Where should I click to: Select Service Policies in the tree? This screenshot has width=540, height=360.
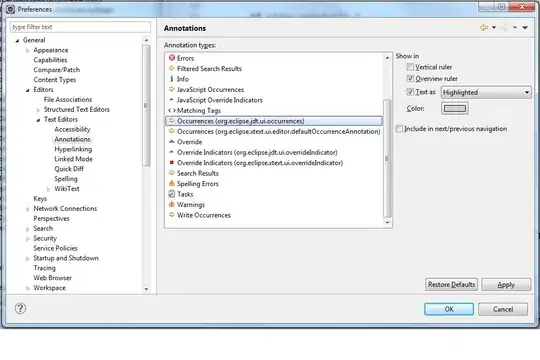[55, 248]
